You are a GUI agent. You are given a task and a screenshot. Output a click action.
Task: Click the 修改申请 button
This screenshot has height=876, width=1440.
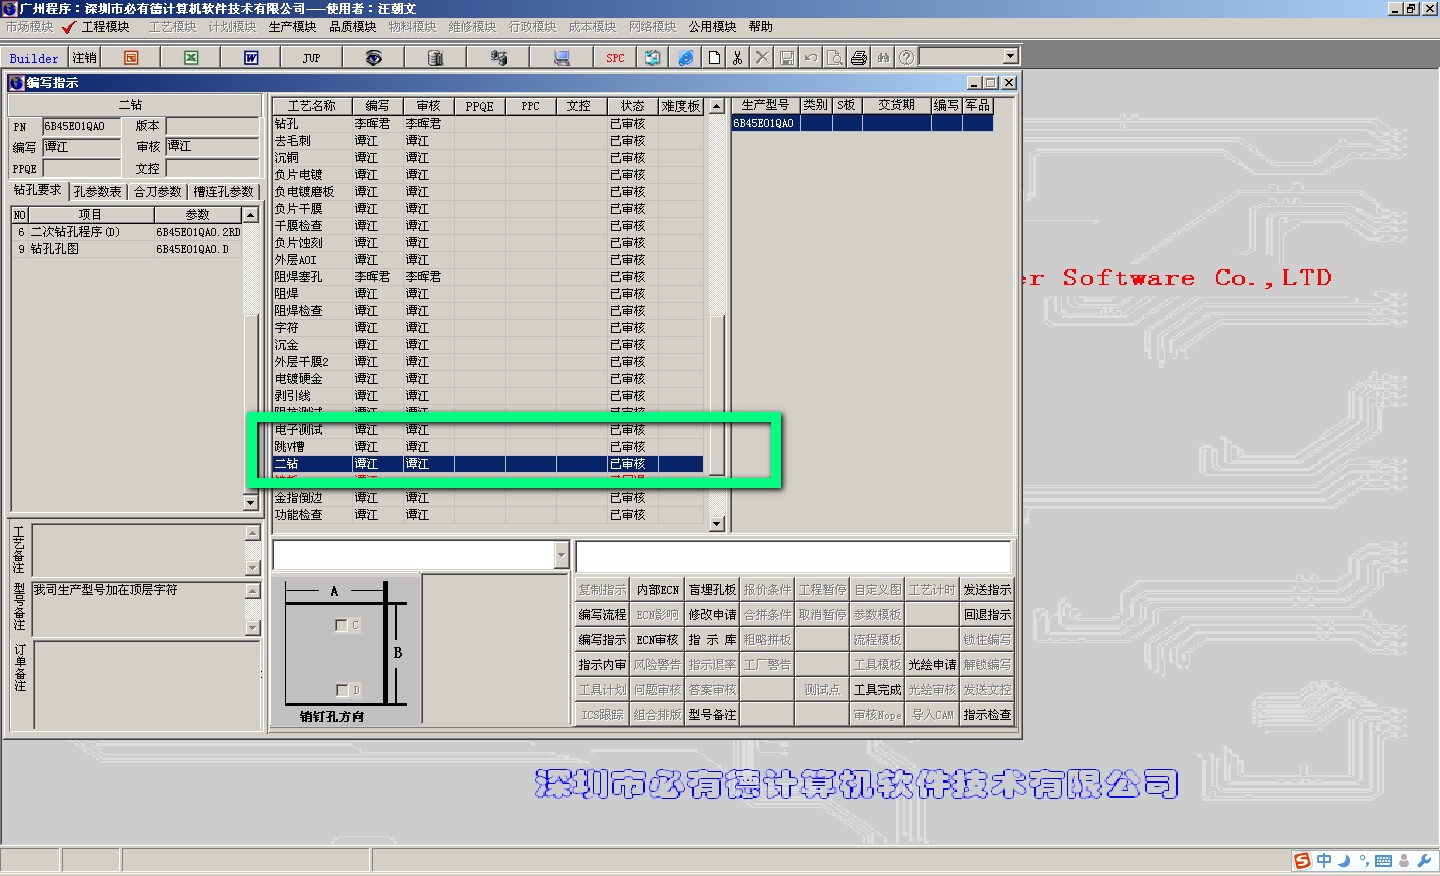712,615
